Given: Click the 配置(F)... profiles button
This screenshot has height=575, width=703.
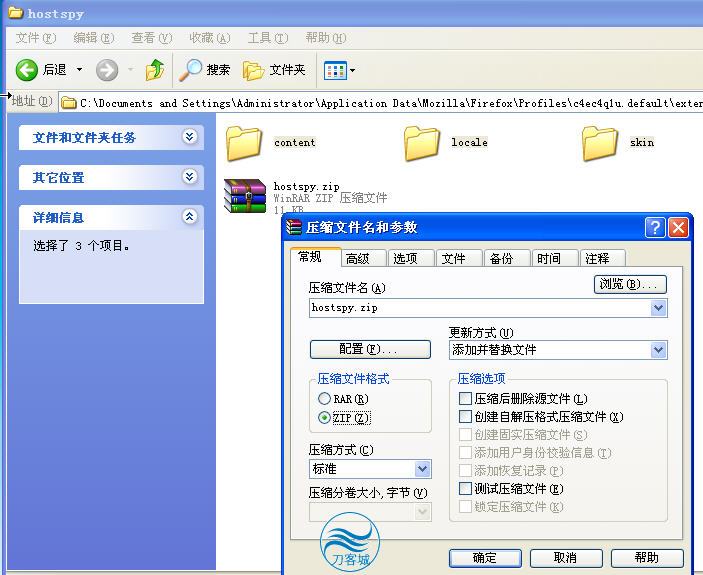Looking at the screenshot, I should point(370,349).
